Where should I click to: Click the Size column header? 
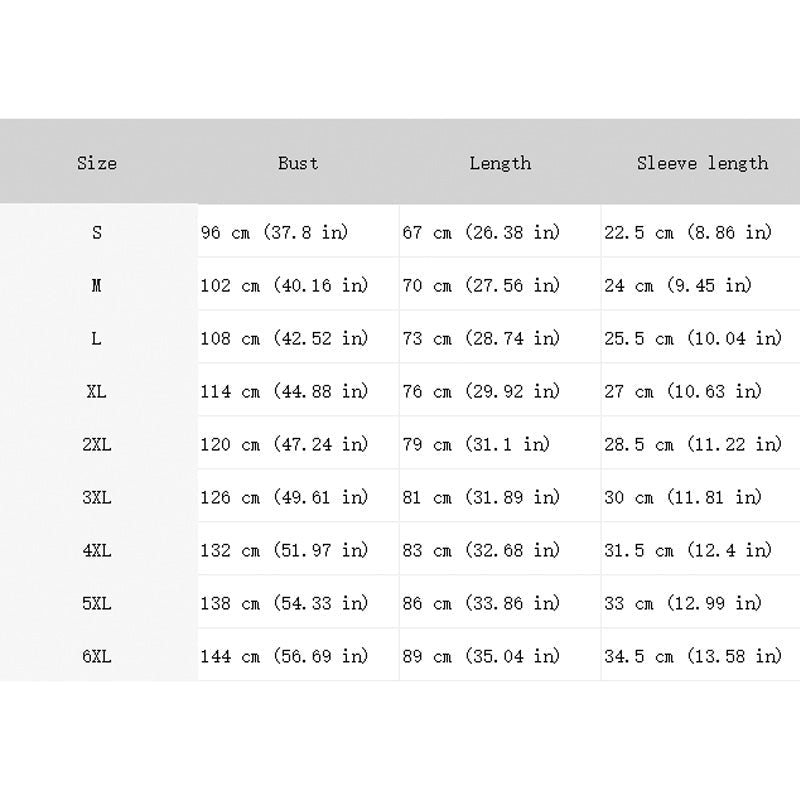(x=97, y=163)
